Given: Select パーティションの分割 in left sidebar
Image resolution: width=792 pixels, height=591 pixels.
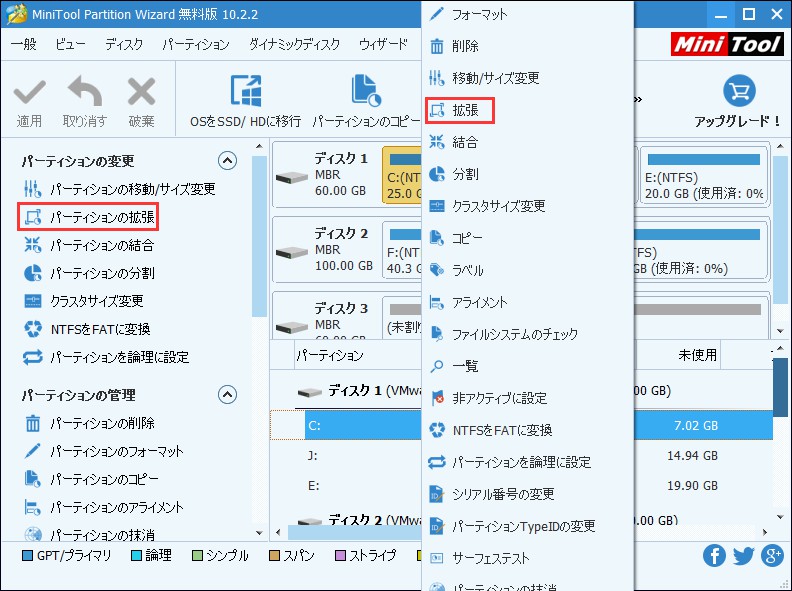Looking at the screenshot, I should click(x=89, y=273).
